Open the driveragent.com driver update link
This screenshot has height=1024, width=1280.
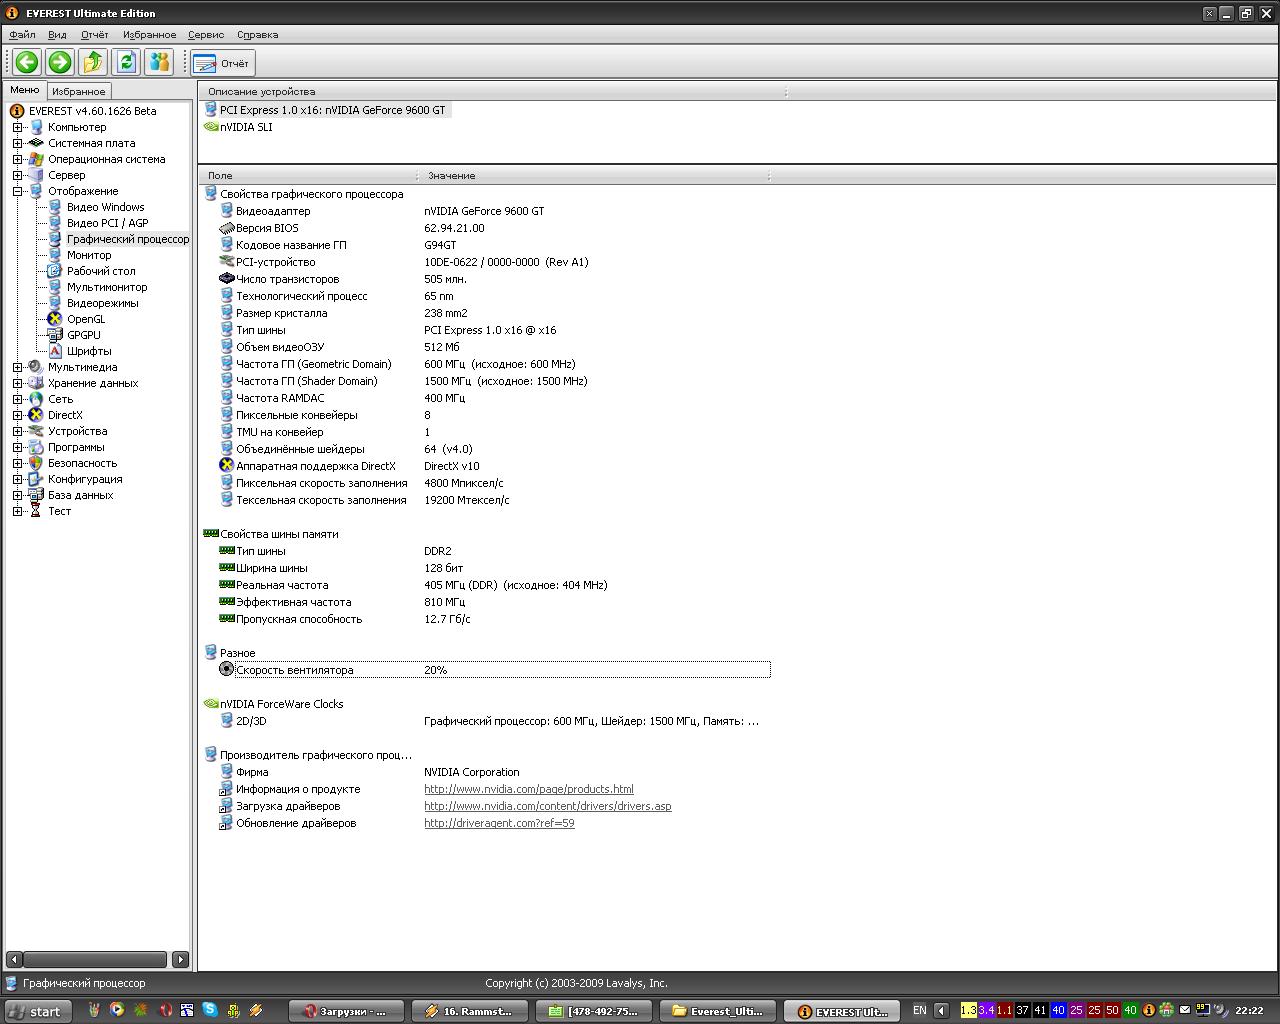499,823
